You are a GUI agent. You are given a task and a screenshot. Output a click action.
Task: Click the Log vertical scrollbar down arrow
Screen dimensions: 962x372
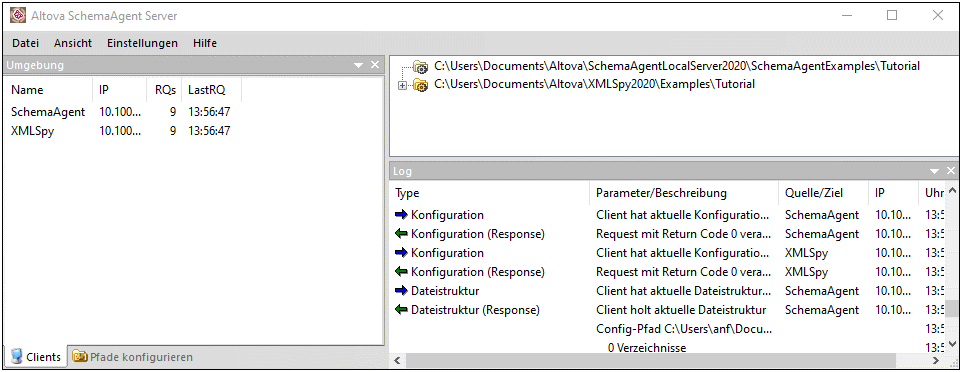pos(952,344)
